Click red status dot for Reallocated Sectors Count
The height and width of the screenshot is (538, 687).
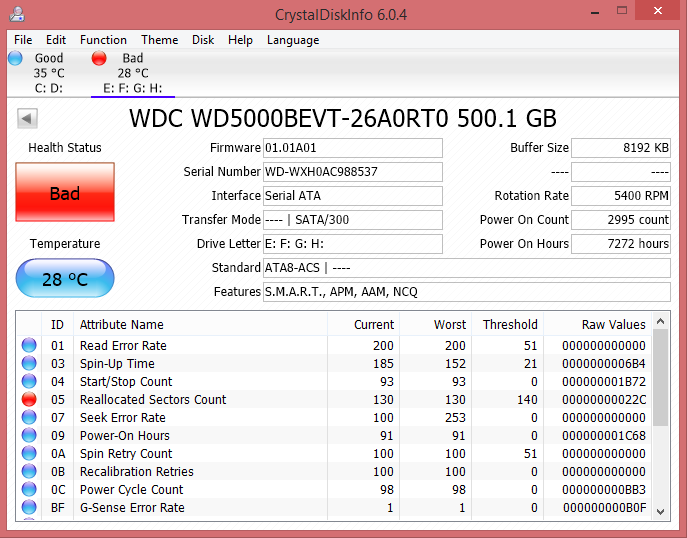coord(29,399)
